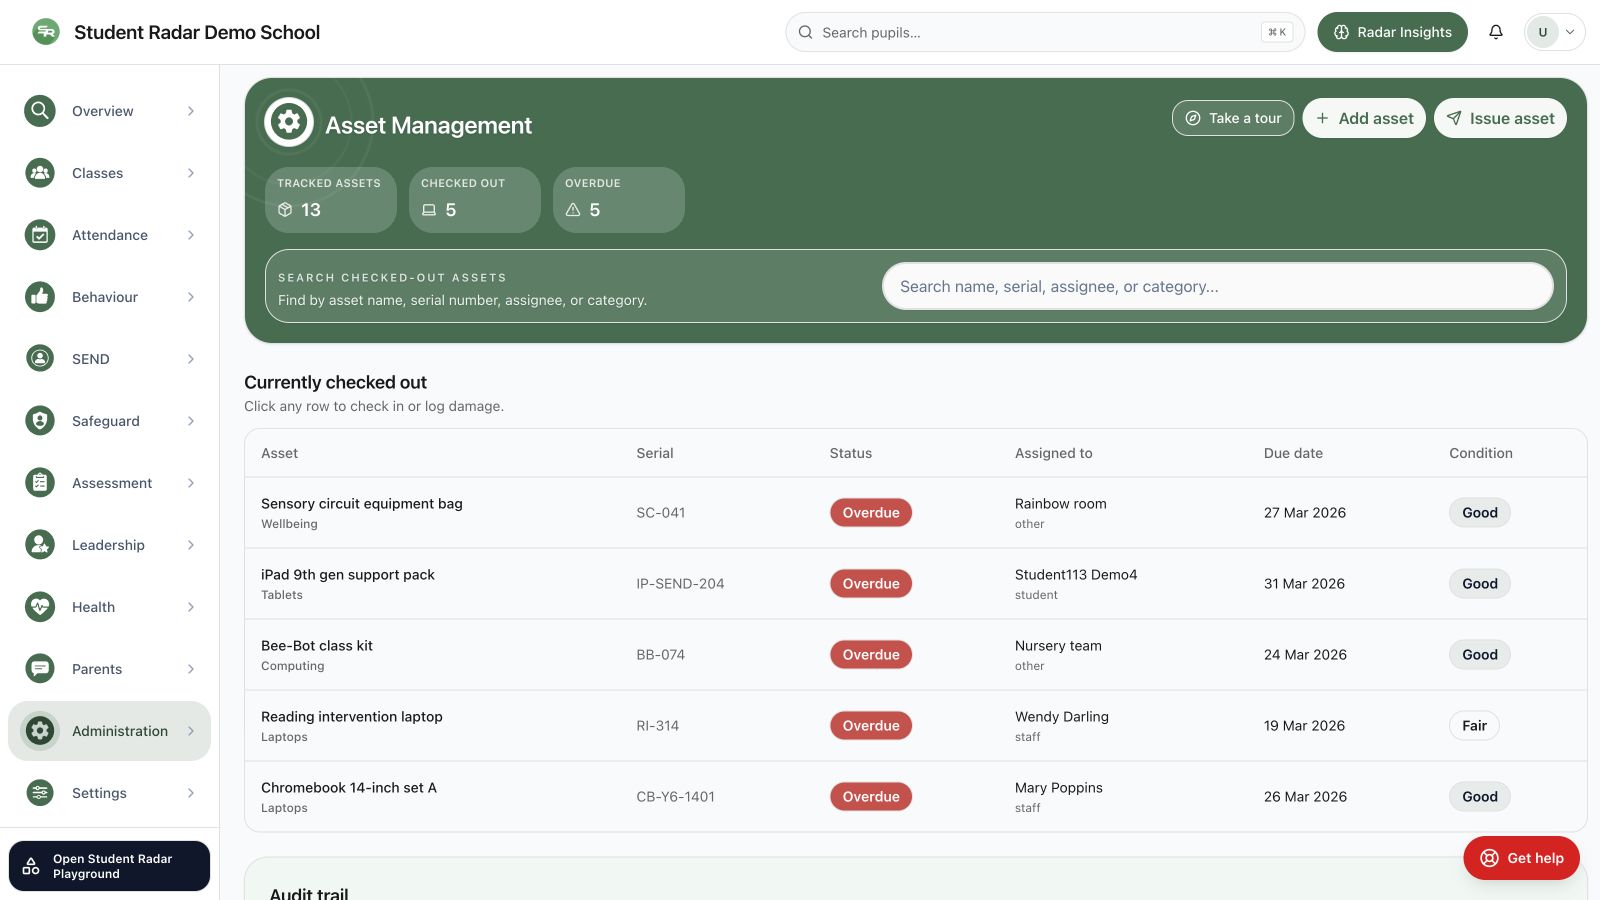Expand the Overview menu chevron

(191, 111)
